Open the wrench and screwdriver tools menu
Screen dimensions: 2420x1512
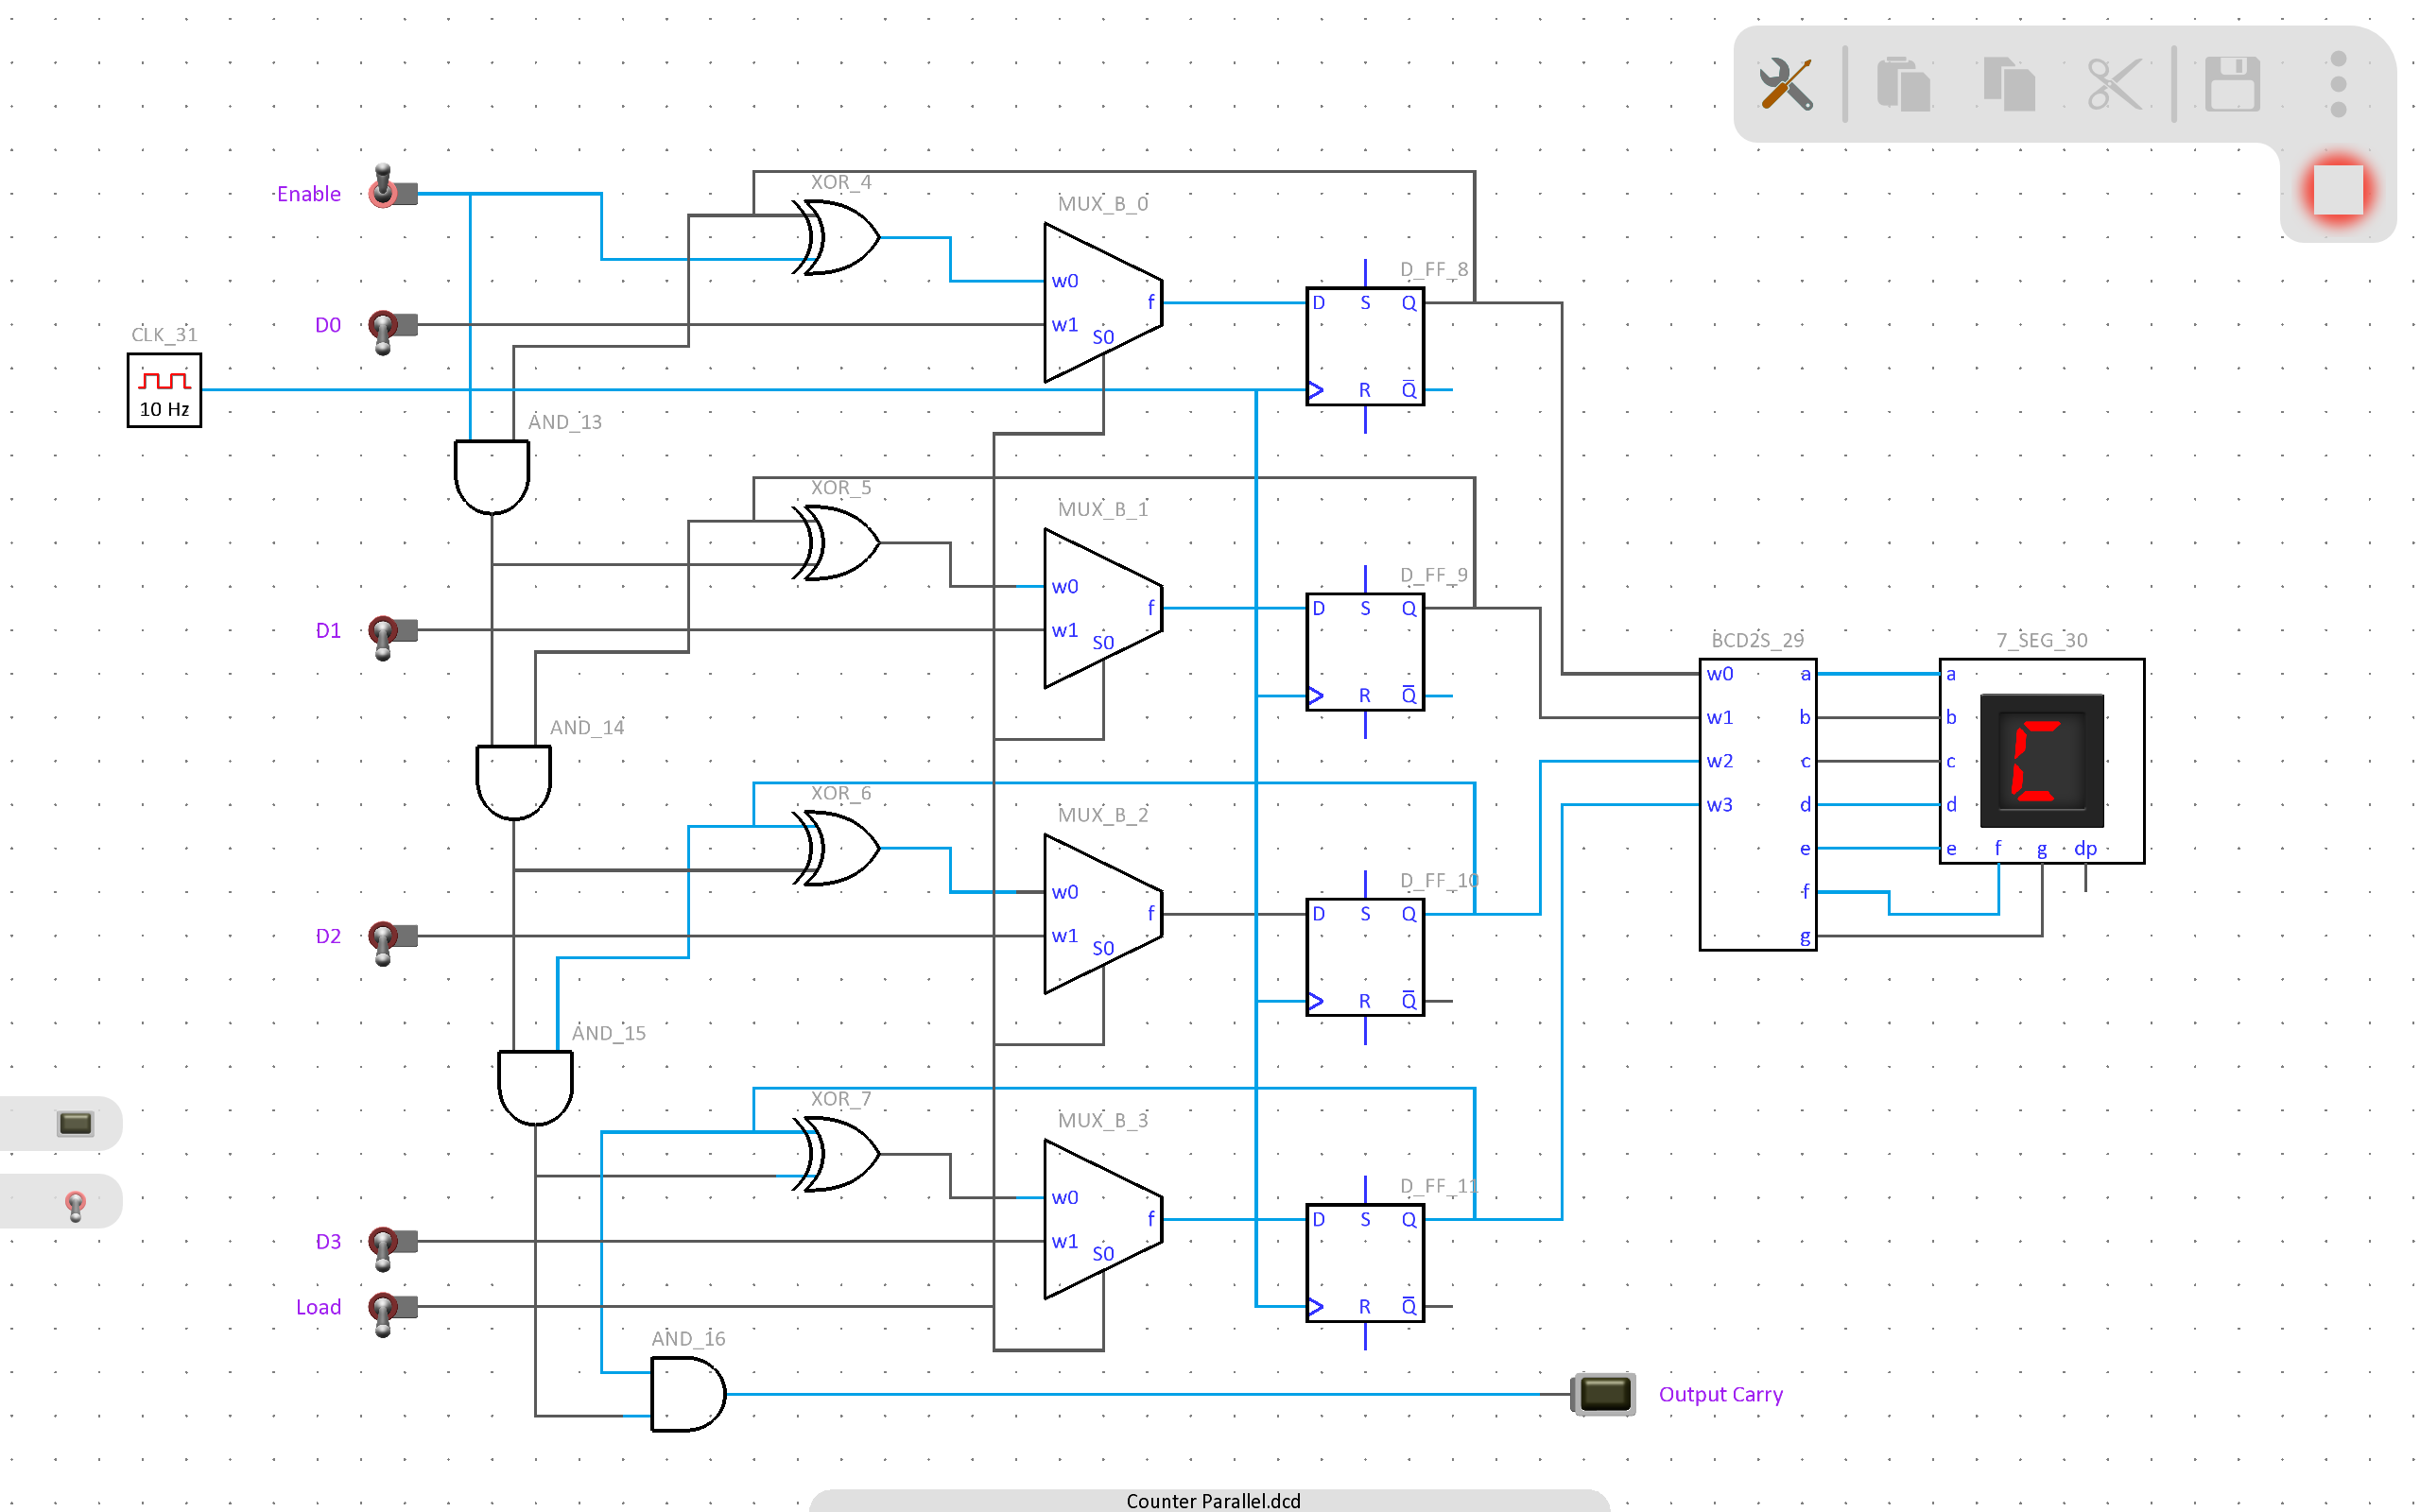pyautogui.click(x=1785, y=84)
